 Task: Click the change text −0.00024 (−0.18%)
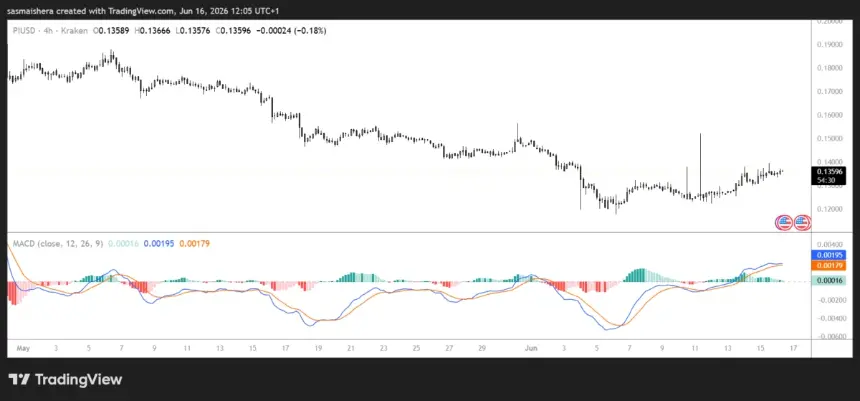tap(291, 31)
